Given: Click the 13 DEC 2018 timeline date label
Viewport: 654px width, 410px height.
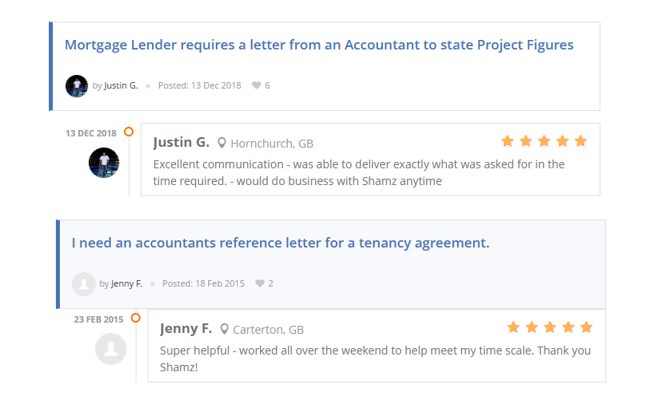Looking at the screenshot, I should tap(91, 133).
